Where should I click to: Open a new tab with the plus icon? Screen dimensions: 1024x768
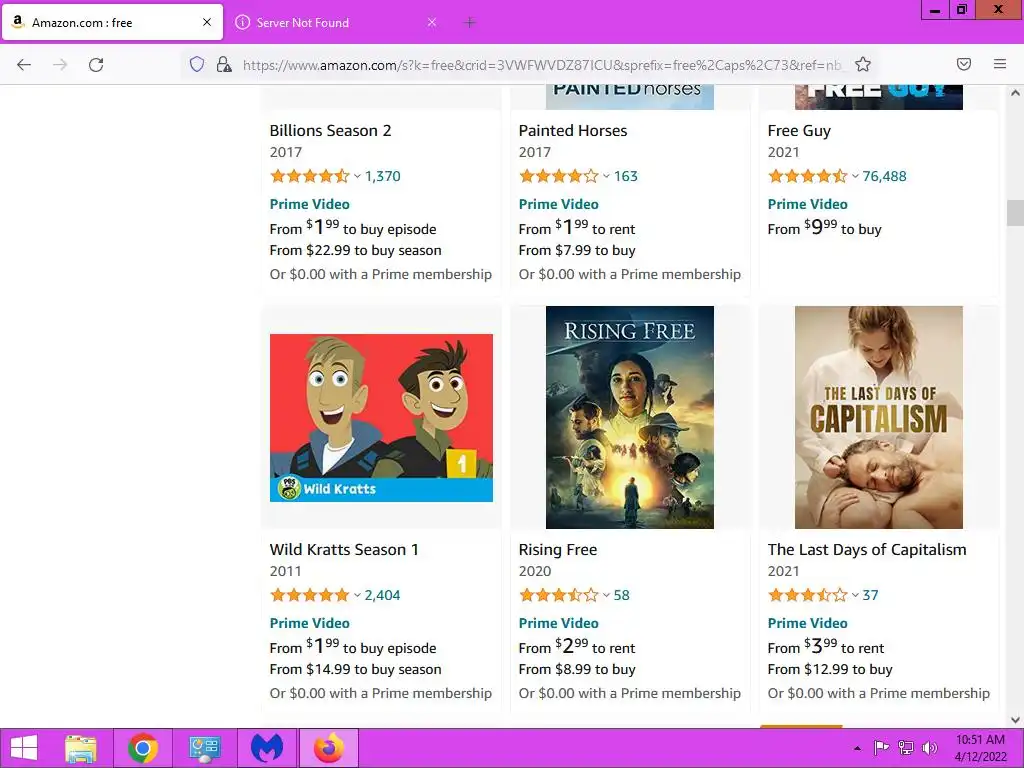pyautogui.click(x=470, y=23)
